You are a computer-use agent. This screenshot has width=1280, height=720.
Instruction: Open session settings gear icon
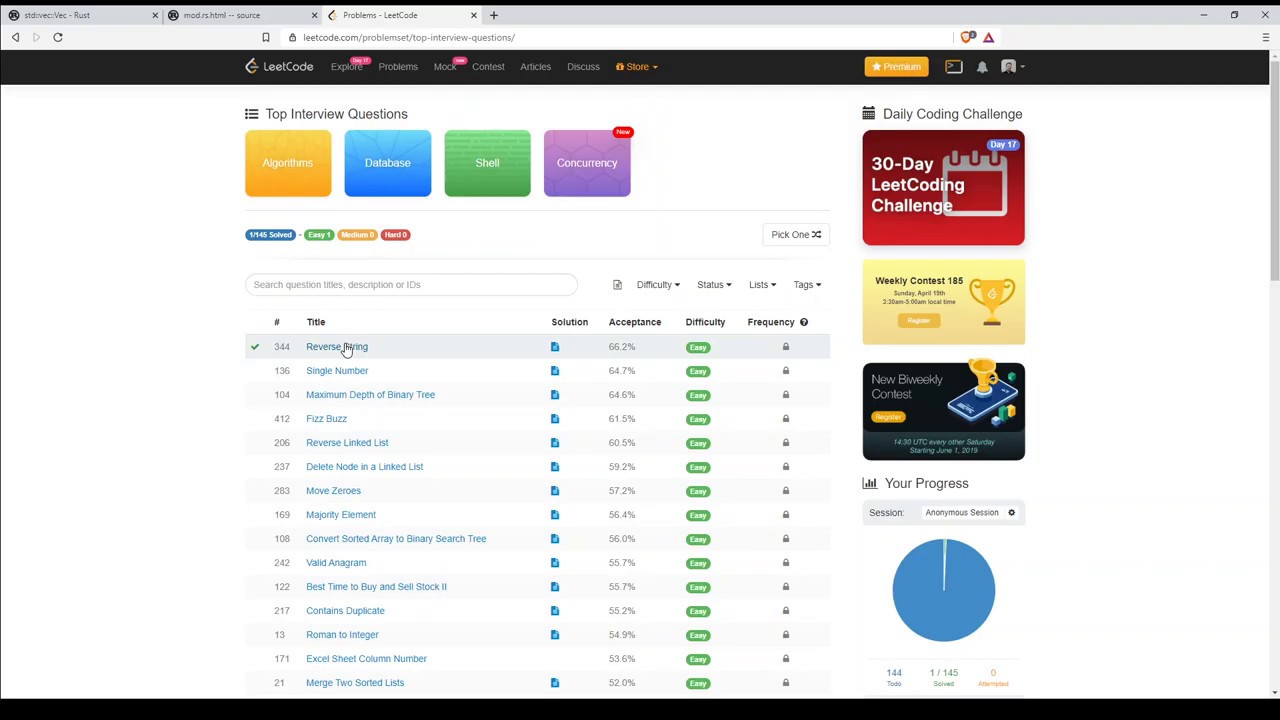tap(1011, 513)
